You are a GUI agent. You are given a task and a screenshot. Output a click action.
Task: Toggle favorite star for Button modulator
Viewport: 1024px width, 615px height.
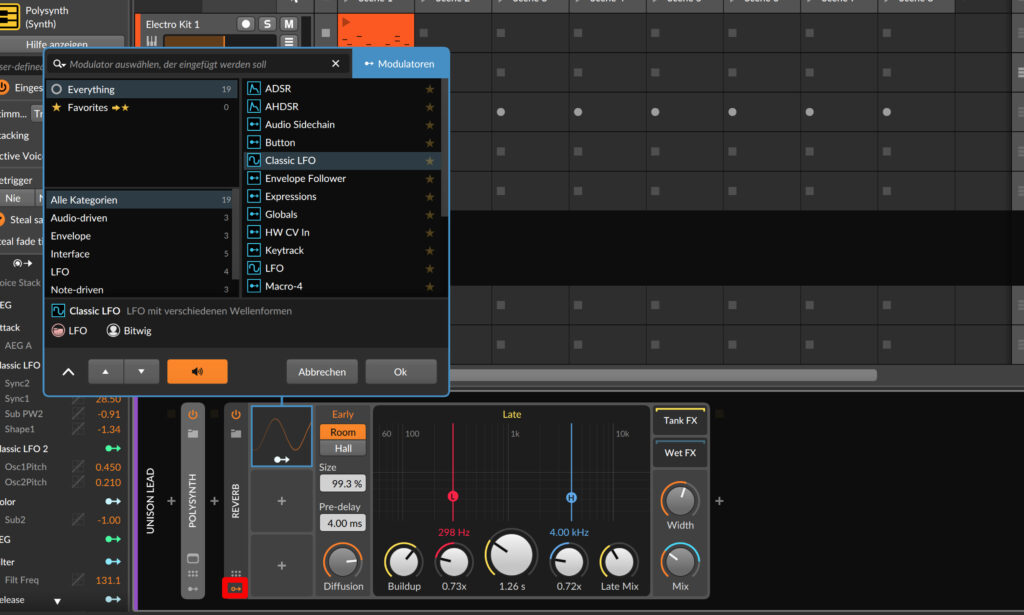430,142
